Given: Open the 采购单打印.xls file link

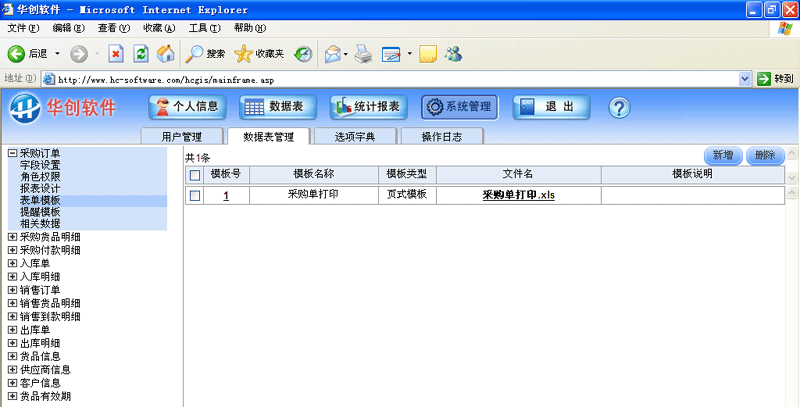Looking at the screenshot, I should 518,196.
